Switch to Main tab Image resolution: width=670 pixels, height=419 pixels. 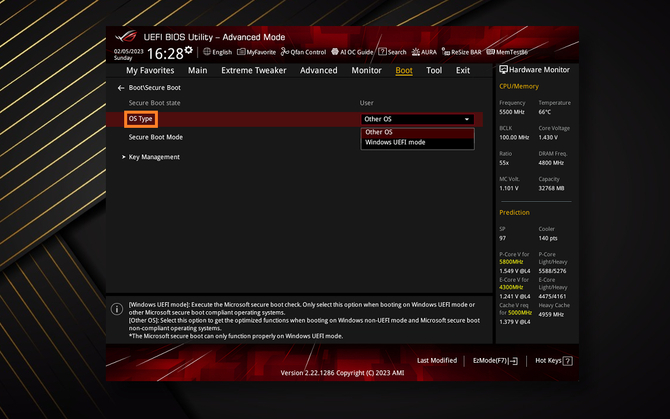coord(197,70)
